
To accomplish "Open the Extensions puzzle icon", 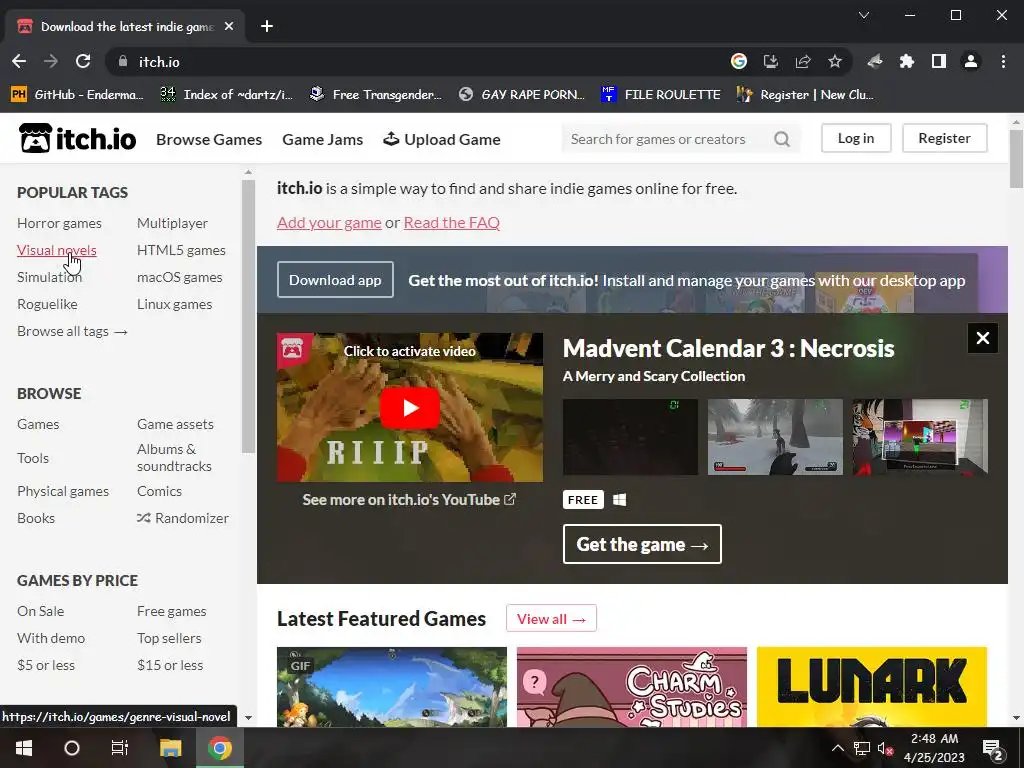I will tap(906, 61).
